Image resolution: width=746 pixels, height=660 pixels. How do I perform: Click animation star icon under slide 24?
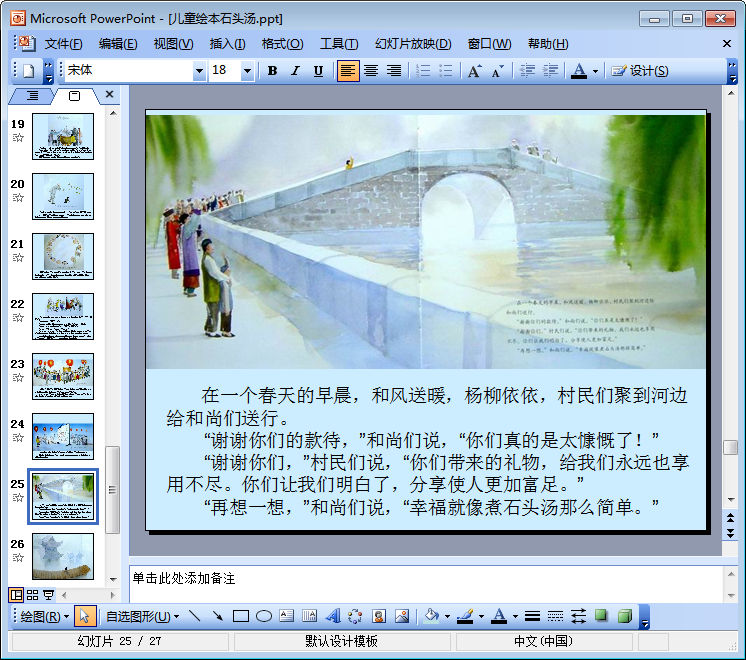coord(18,437)
